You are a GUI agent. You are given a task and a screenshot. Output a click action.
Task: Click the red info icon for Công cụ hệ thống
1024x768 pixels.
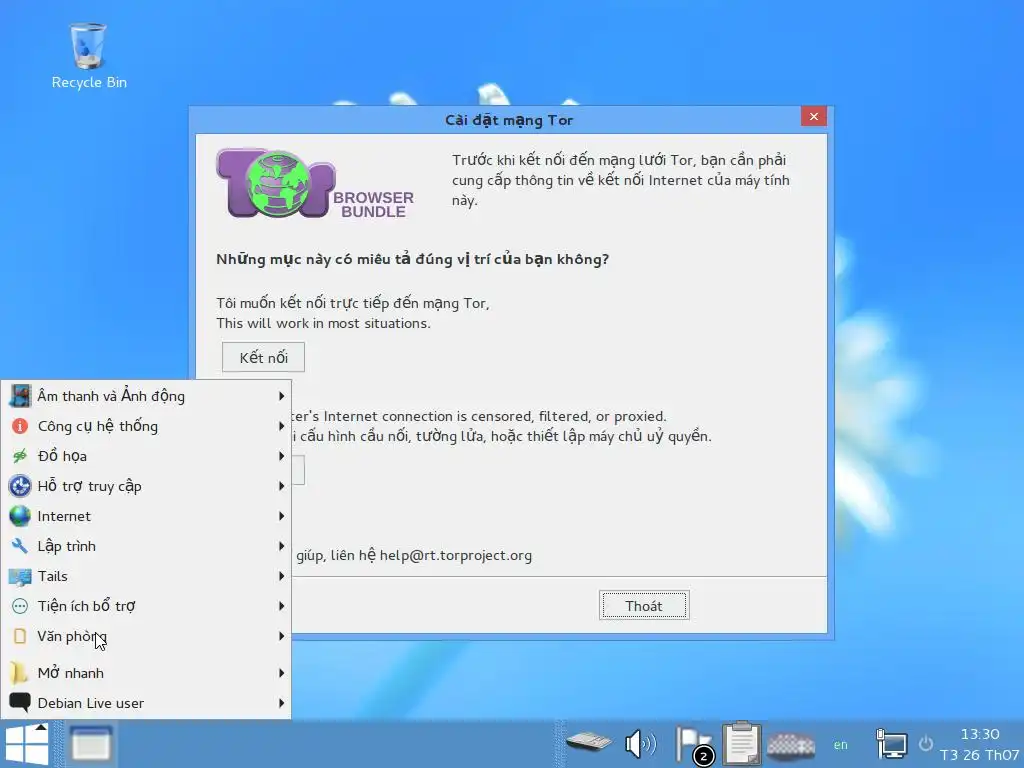tap(20, 426)
